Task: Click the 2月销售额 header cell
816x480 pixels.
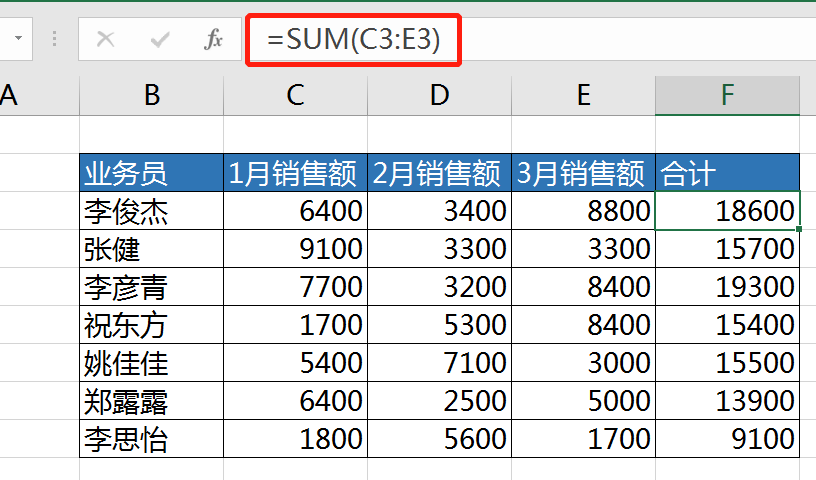Action: (x=440, y=172)
